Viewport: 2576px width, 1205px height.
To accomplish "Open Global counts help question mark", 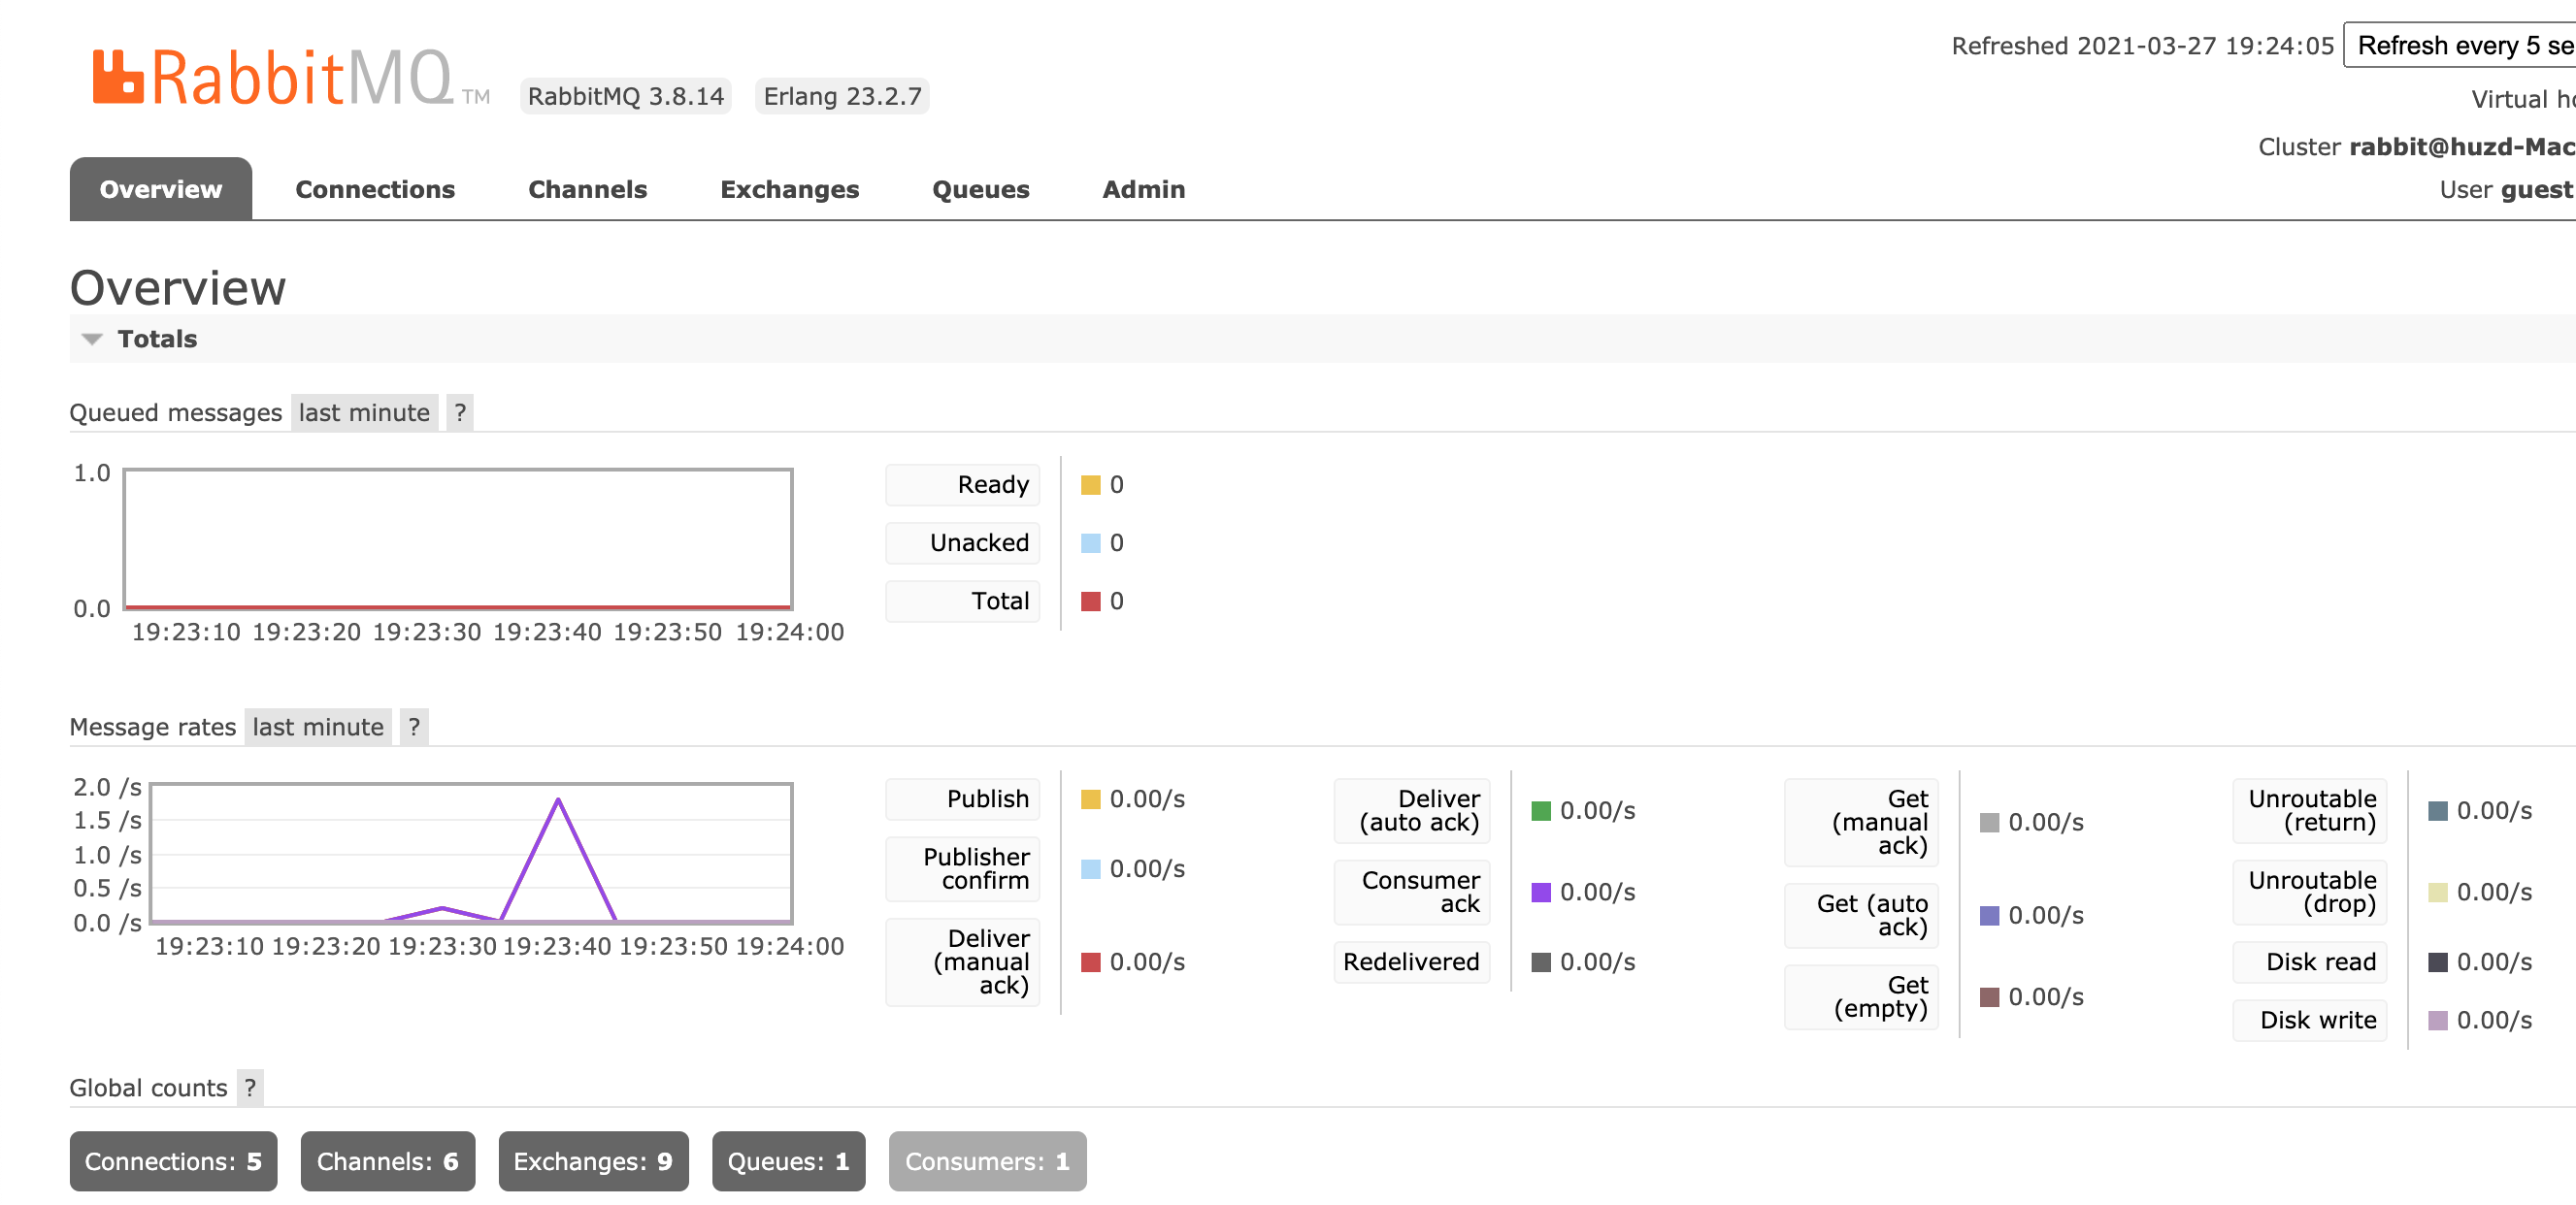I will click(250, 1088).
